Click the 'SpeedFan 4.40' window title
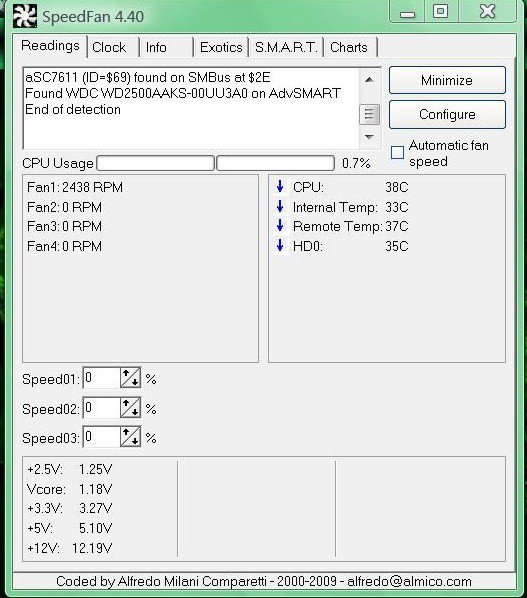 pyautogui.click(x=93, y=16)
